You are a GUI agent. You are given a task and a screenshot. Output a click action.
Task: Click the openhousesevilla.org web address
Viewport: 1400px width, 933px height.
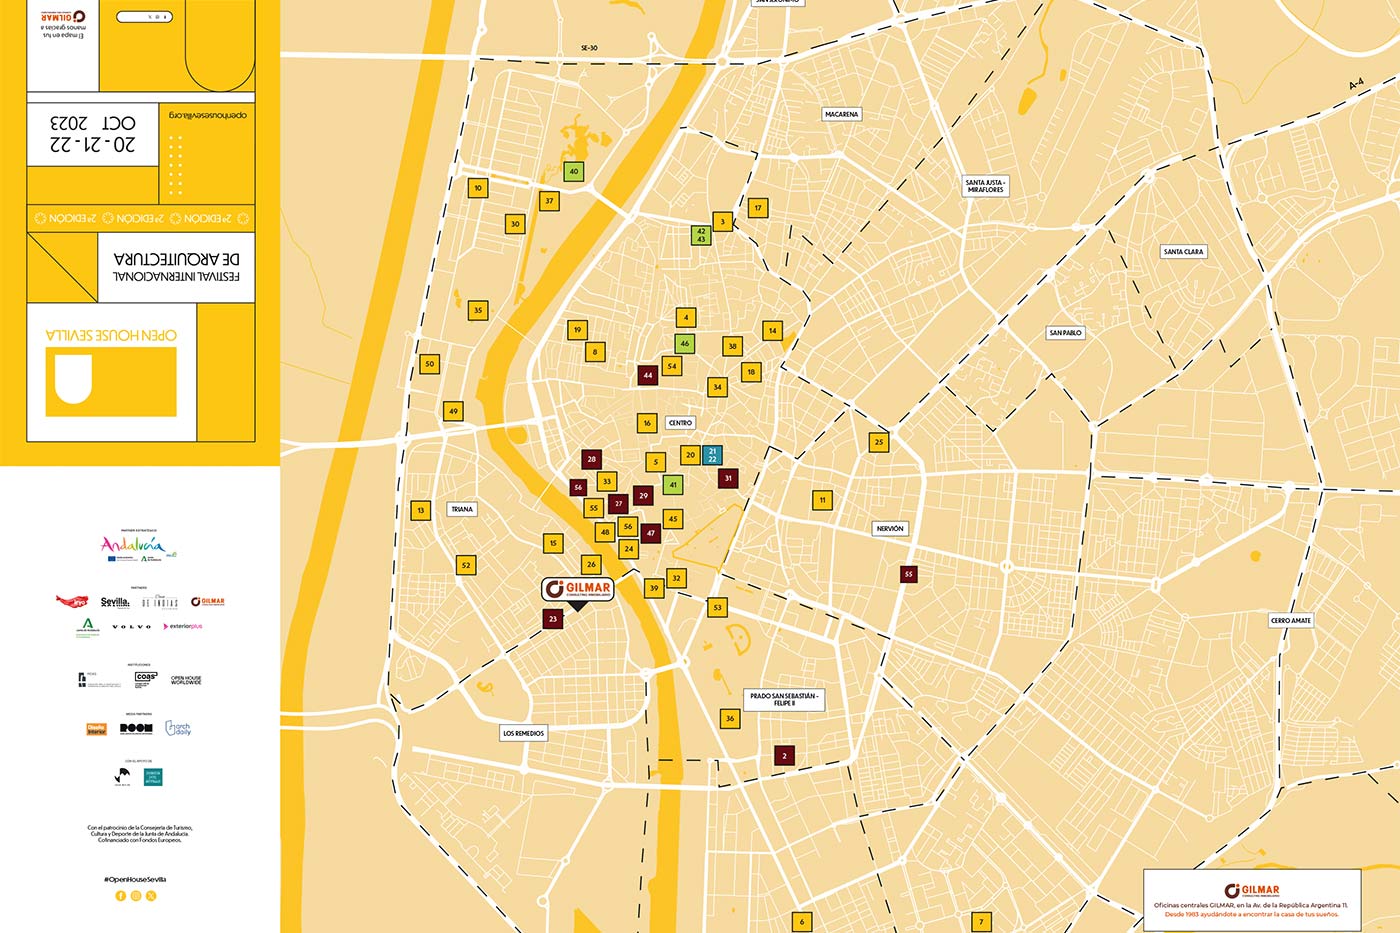pyautogui.click(x=207, y=115)
